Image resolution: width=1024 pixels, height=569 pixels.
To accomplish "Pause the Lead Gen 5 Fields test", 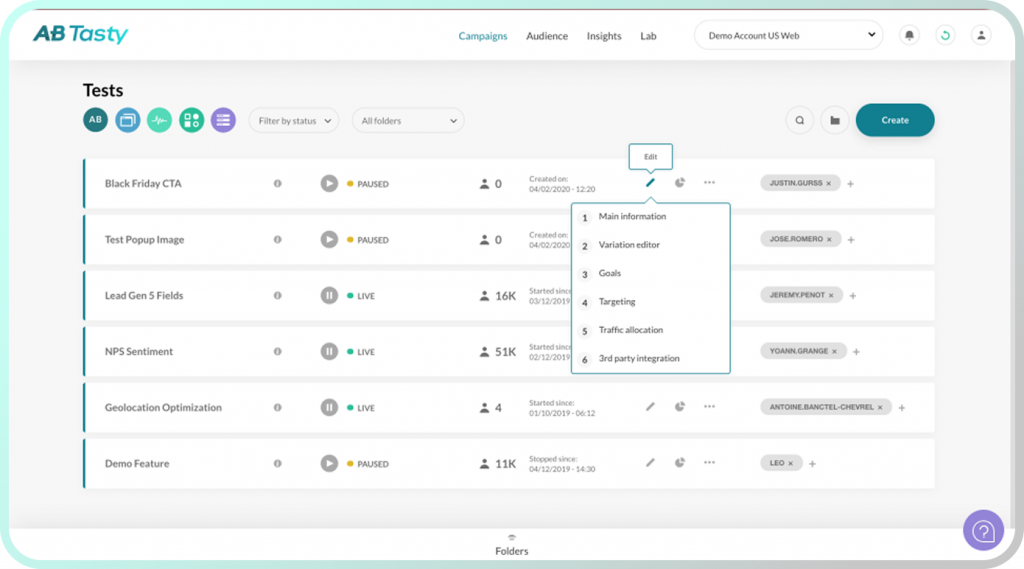I will click(329, 296).
